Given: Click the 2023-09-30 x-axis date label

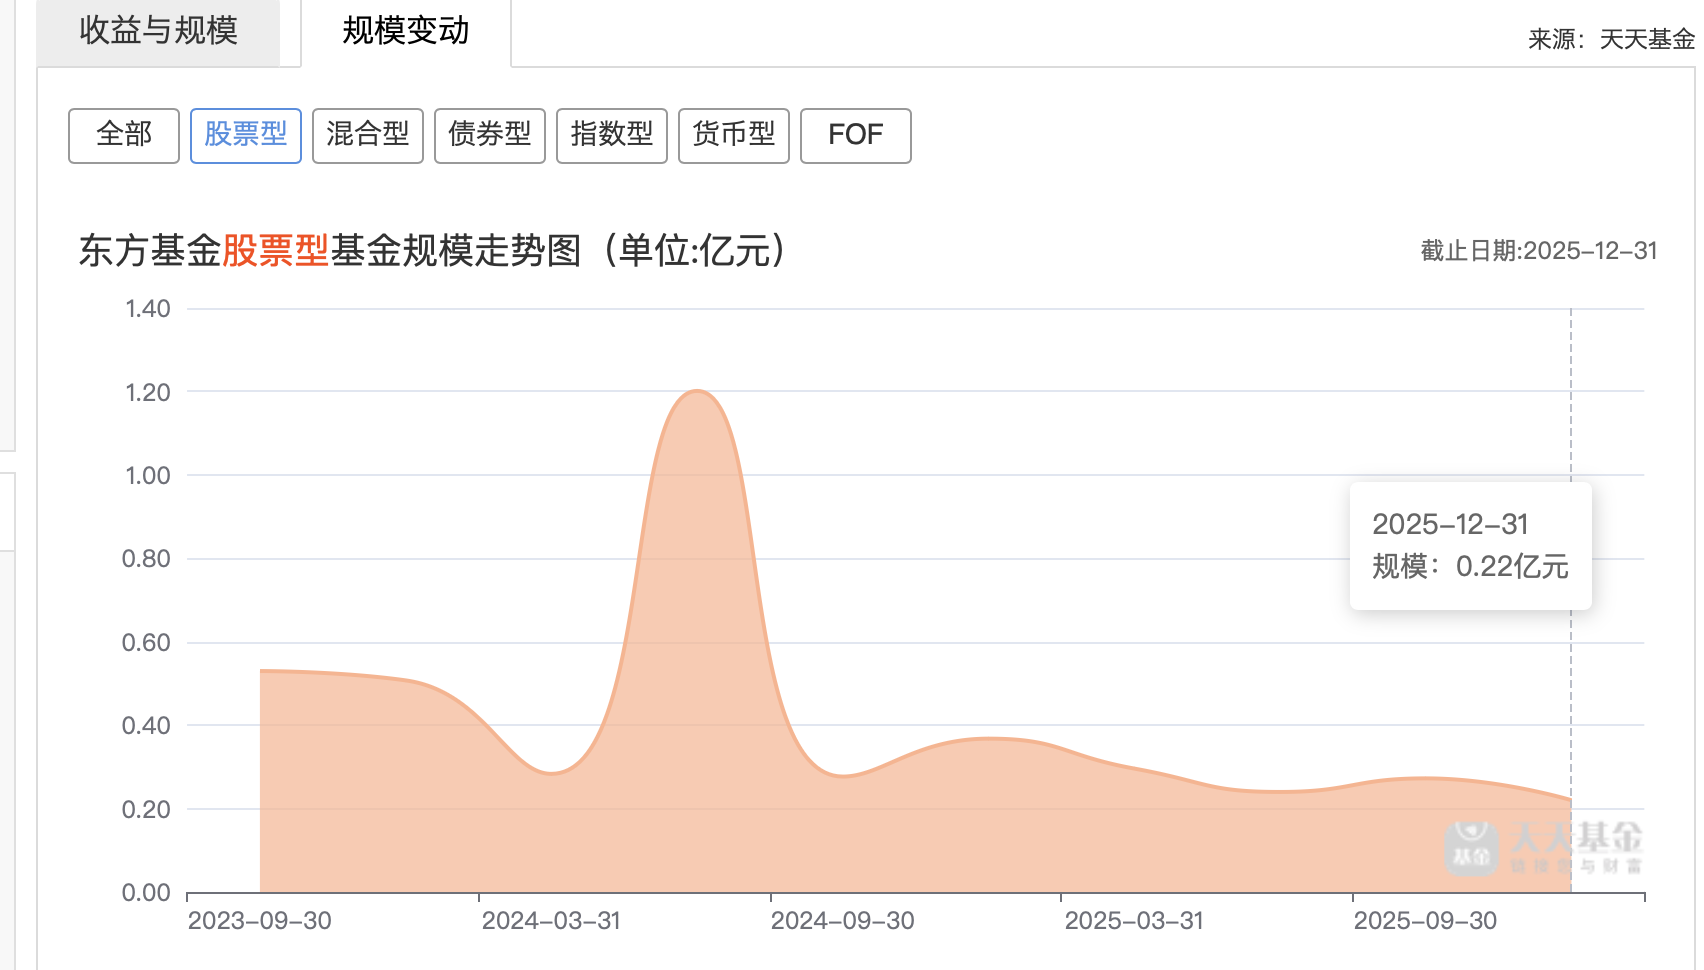Looking at the screenshot, I should (x=260, y=921).
